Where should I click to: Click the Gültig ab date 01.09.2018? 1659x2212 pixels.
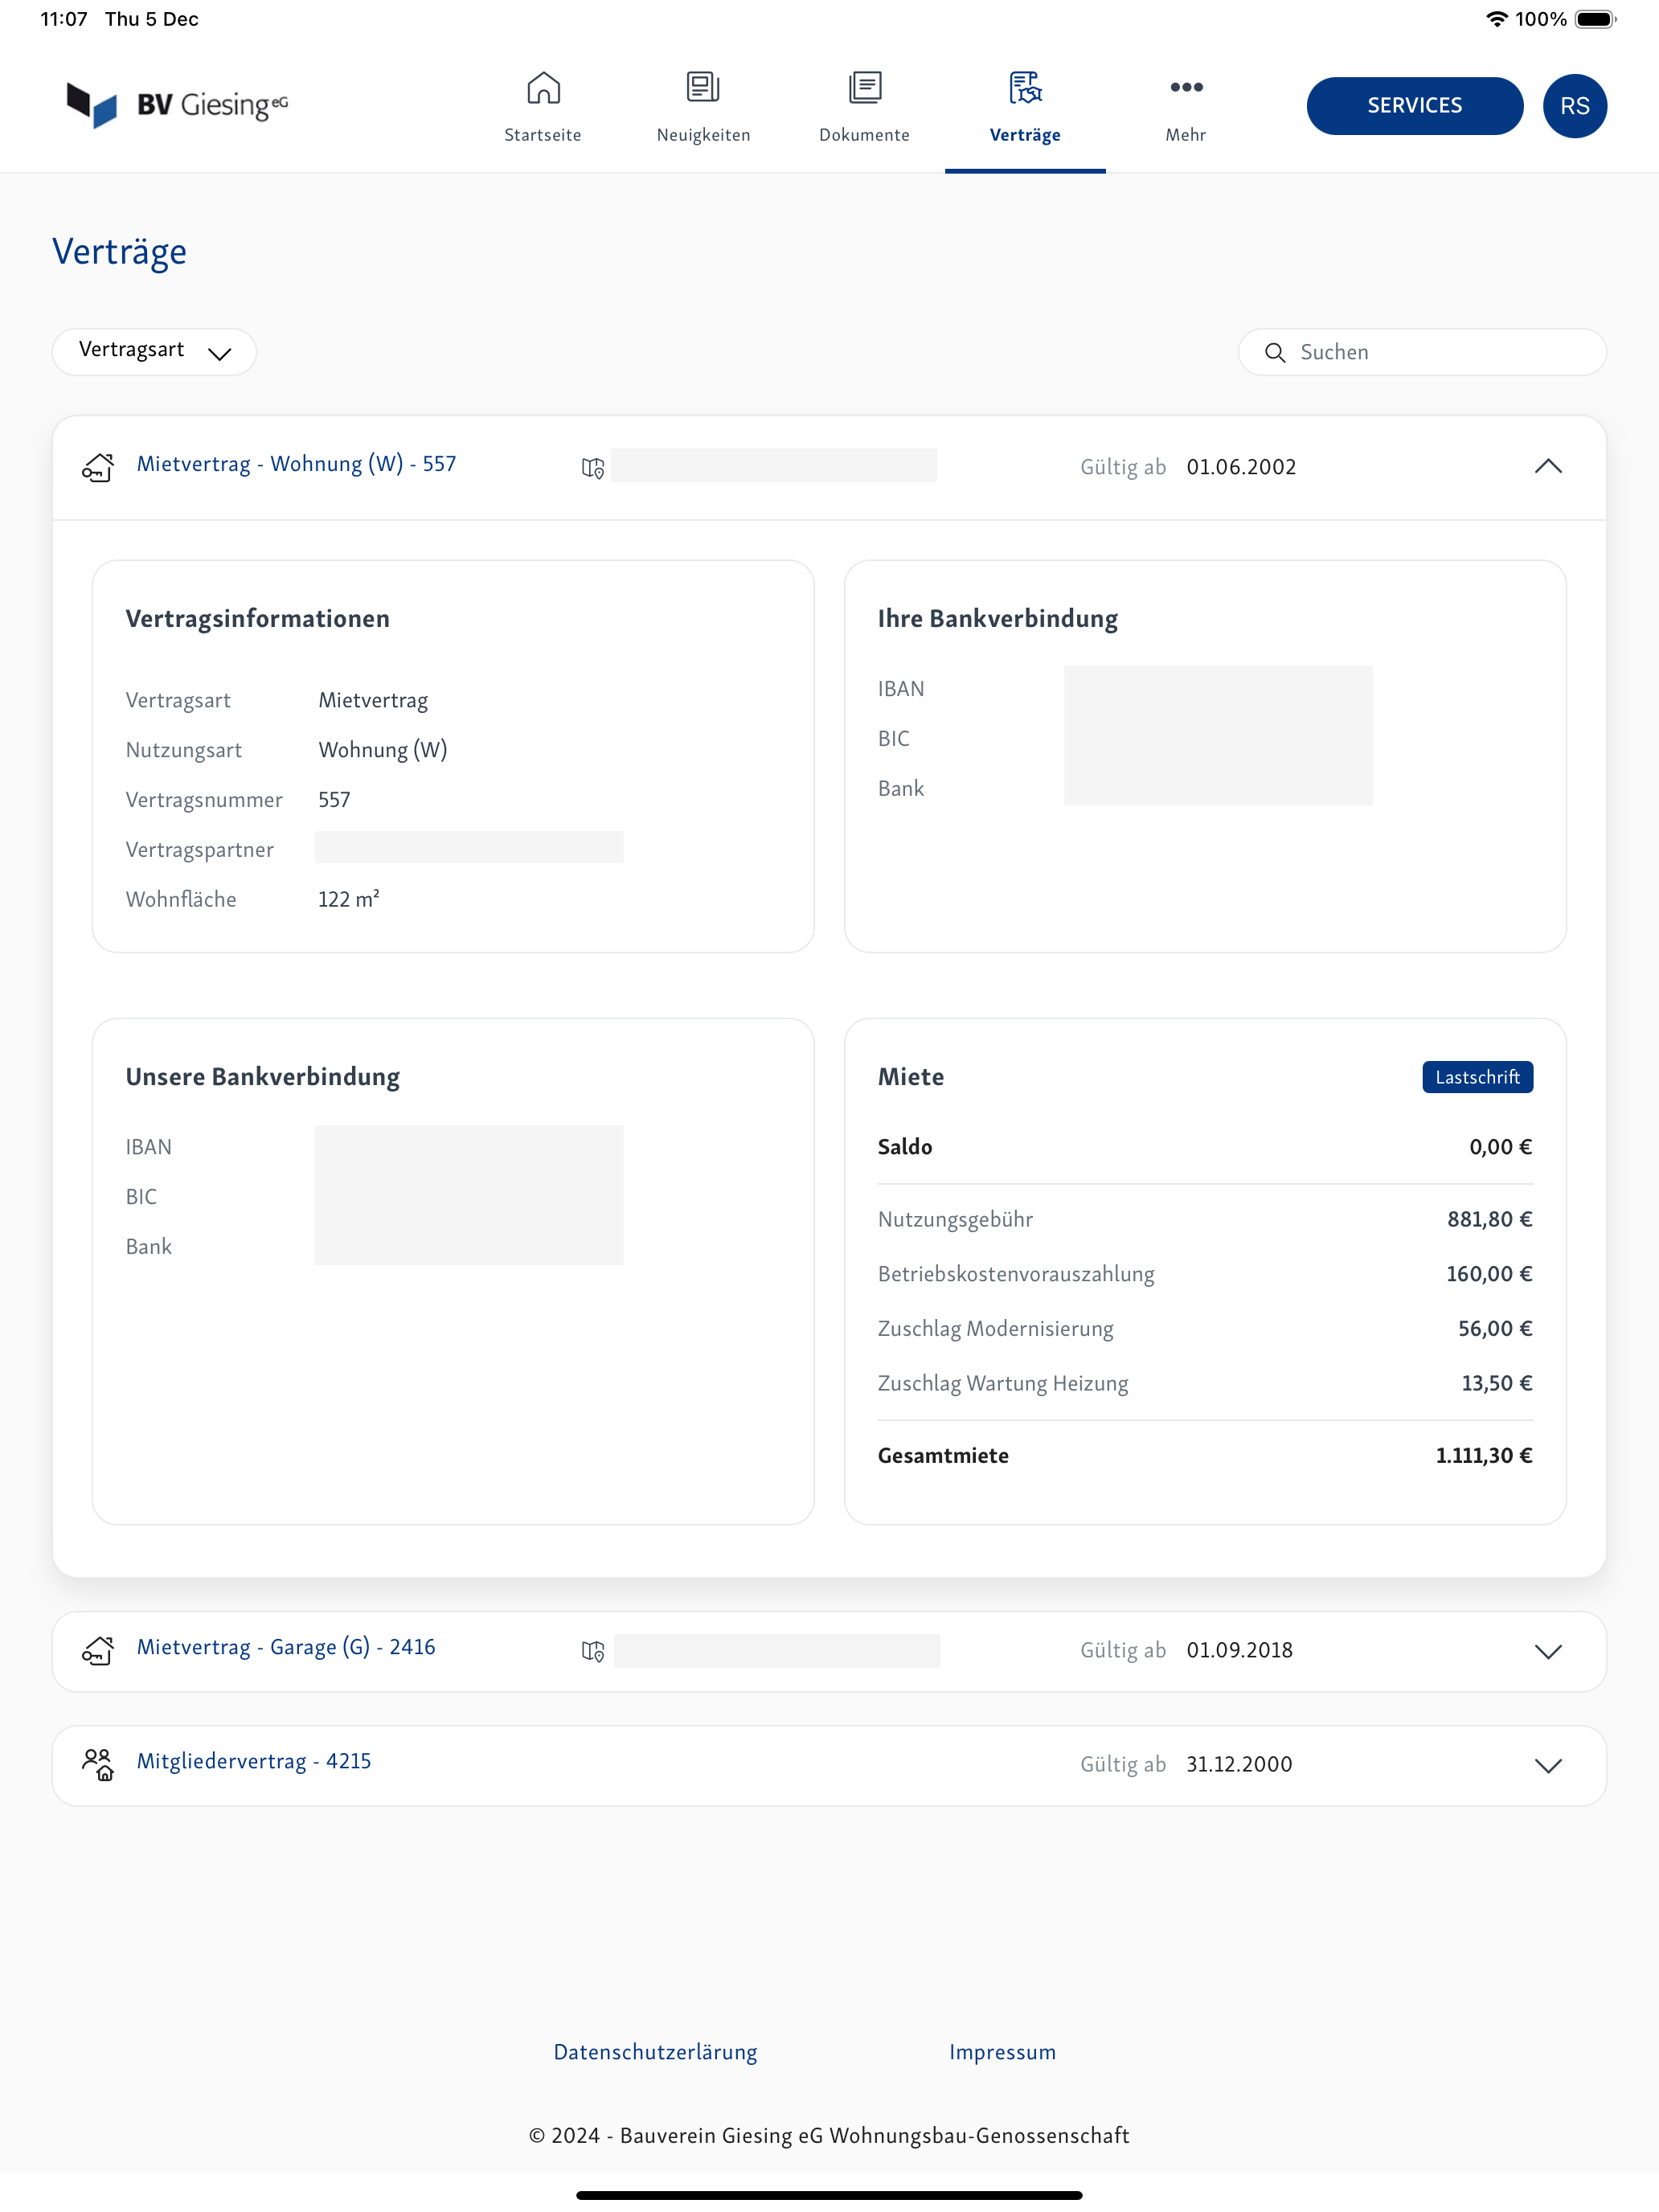1239,1650
